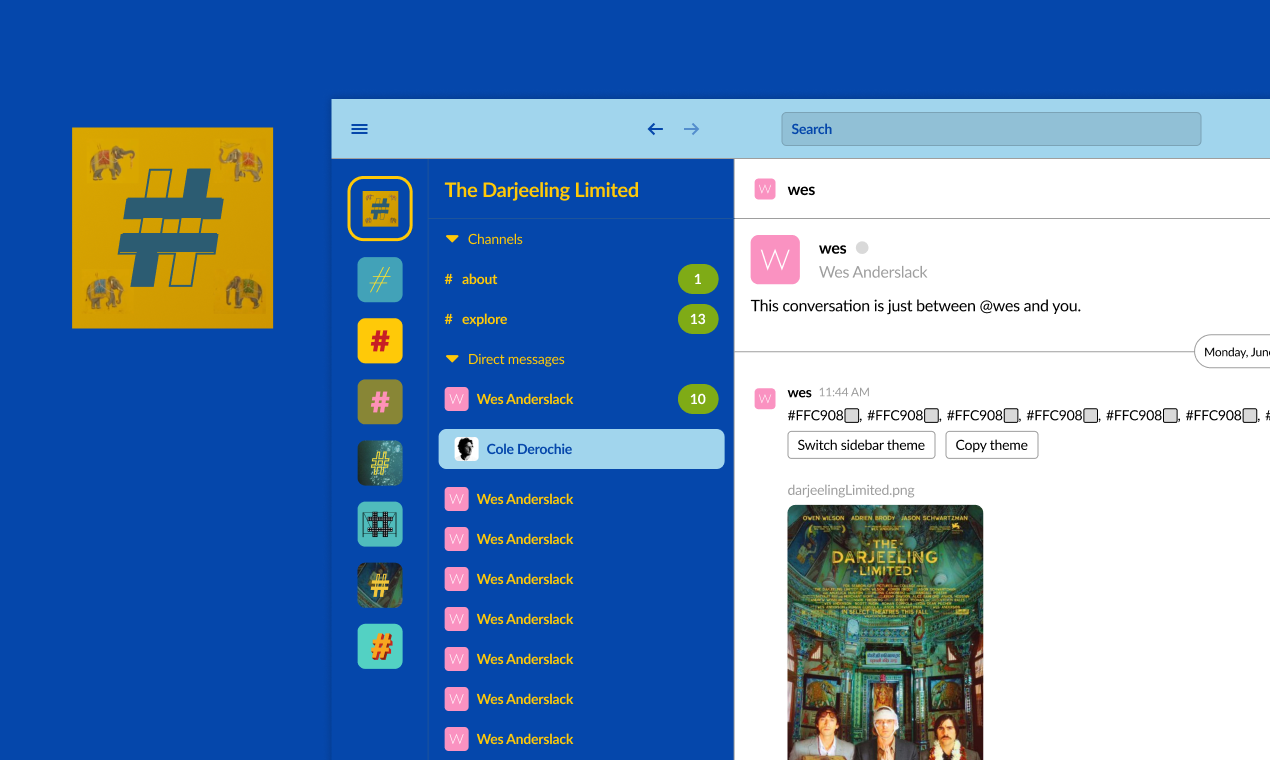
Task: Click the second #FFC908 color swatch
Action: 931,415
